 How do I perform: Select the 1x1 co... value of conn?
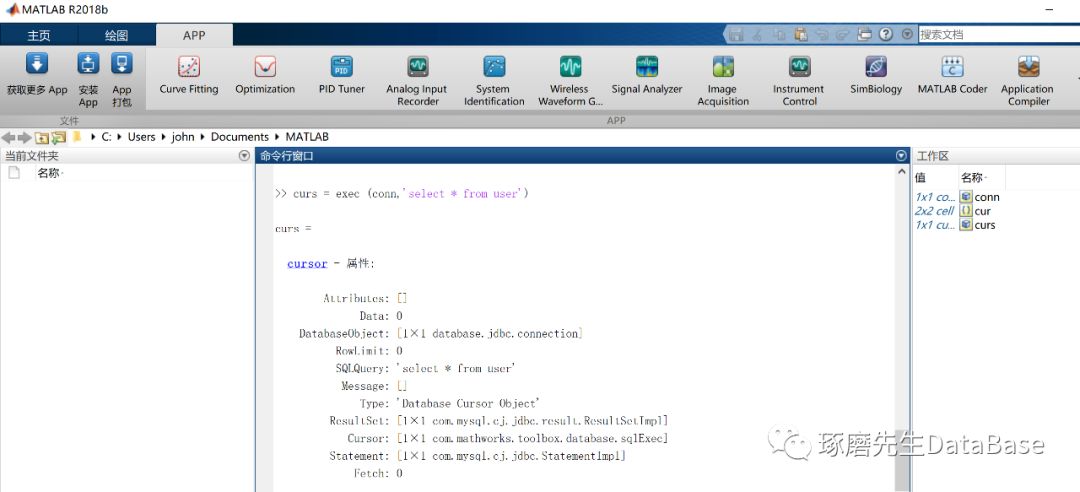point(935,197)
